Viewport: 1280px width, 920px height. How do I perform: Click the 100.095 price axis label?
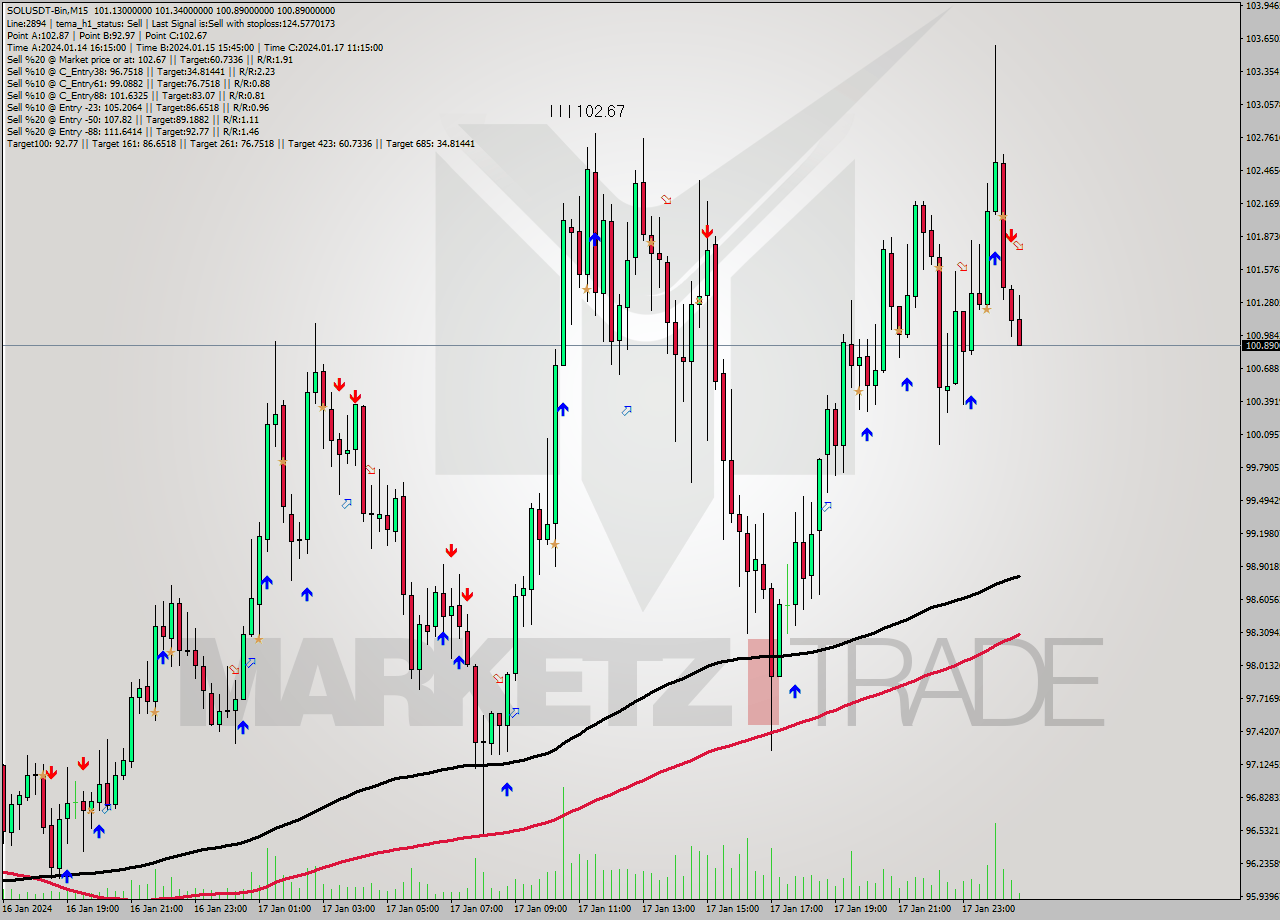pos(1262,434)
